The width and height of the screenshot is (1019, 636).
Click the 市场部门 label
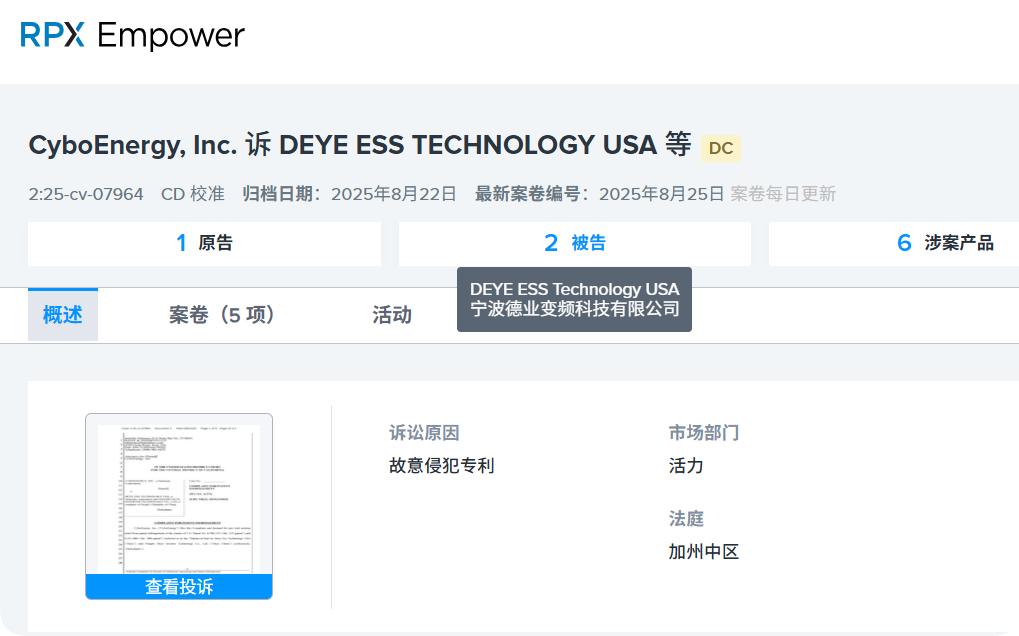tap(704, 433)
